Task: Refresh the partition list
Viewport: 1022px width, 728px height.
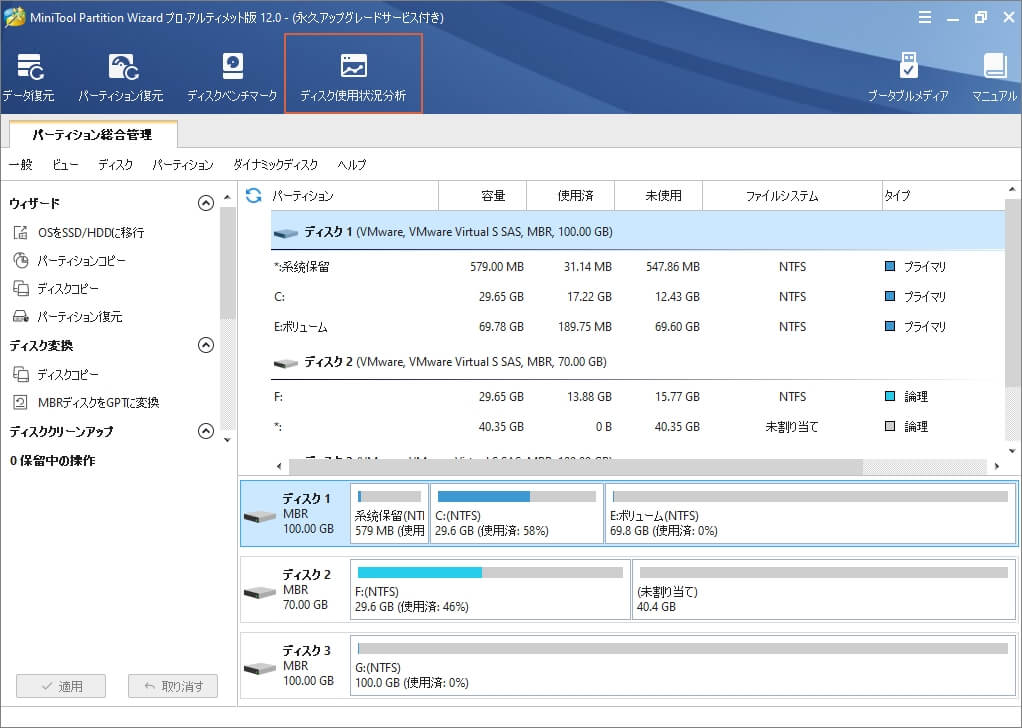Action: tap(254, 195)
